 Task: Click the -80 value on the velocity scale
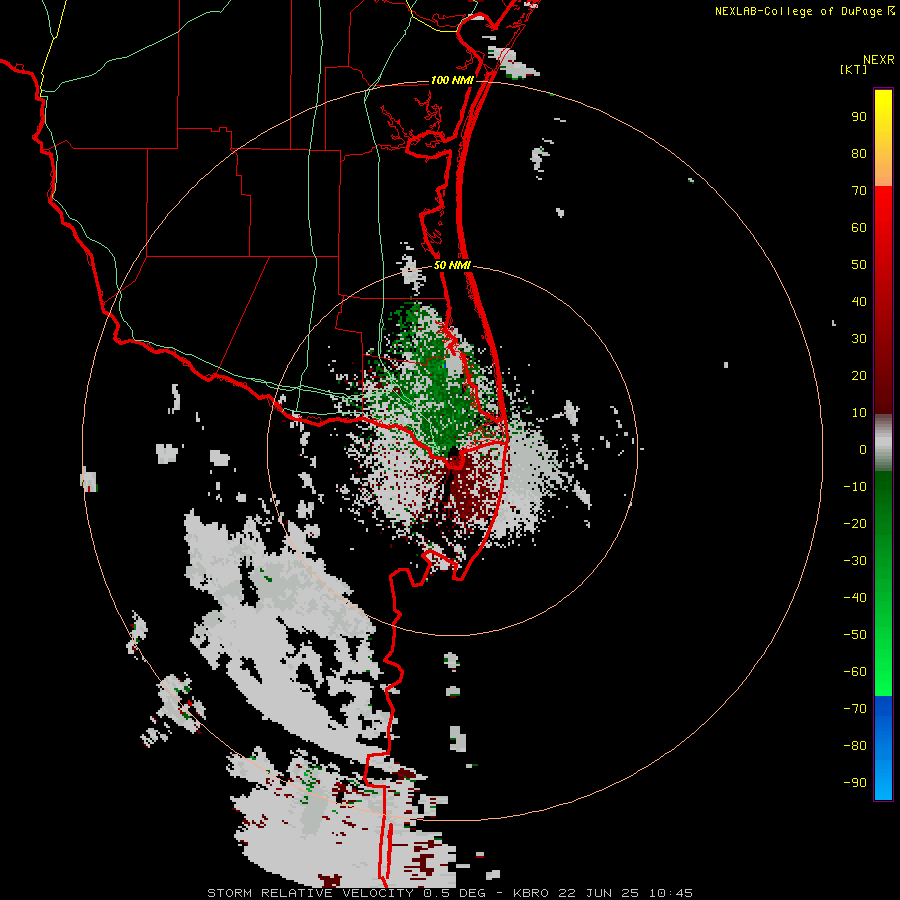[855, 746]
